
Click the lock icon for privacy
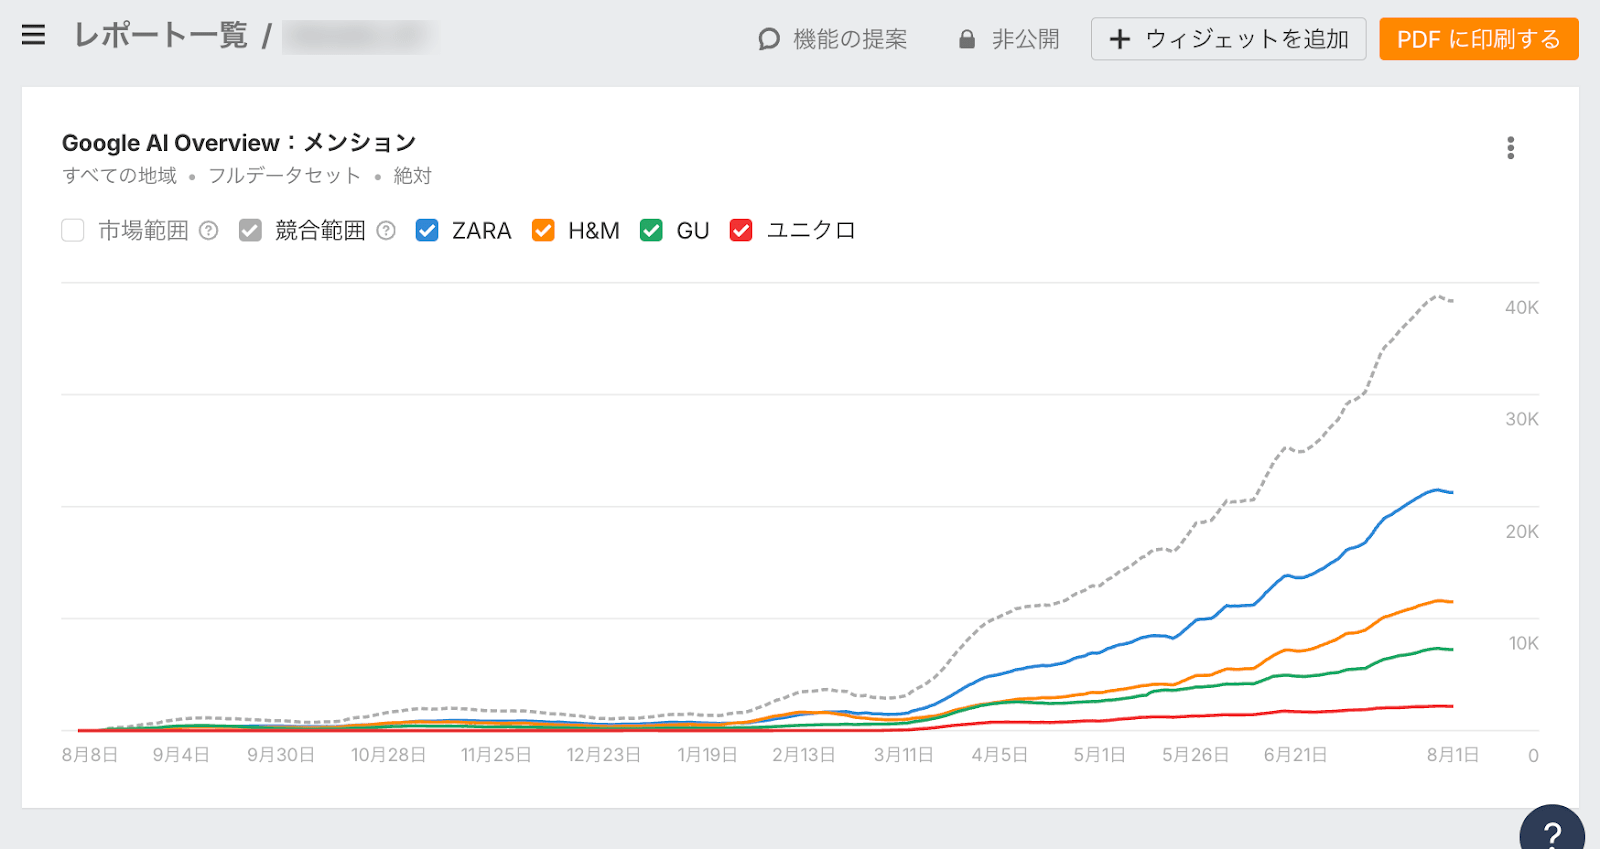966,39
